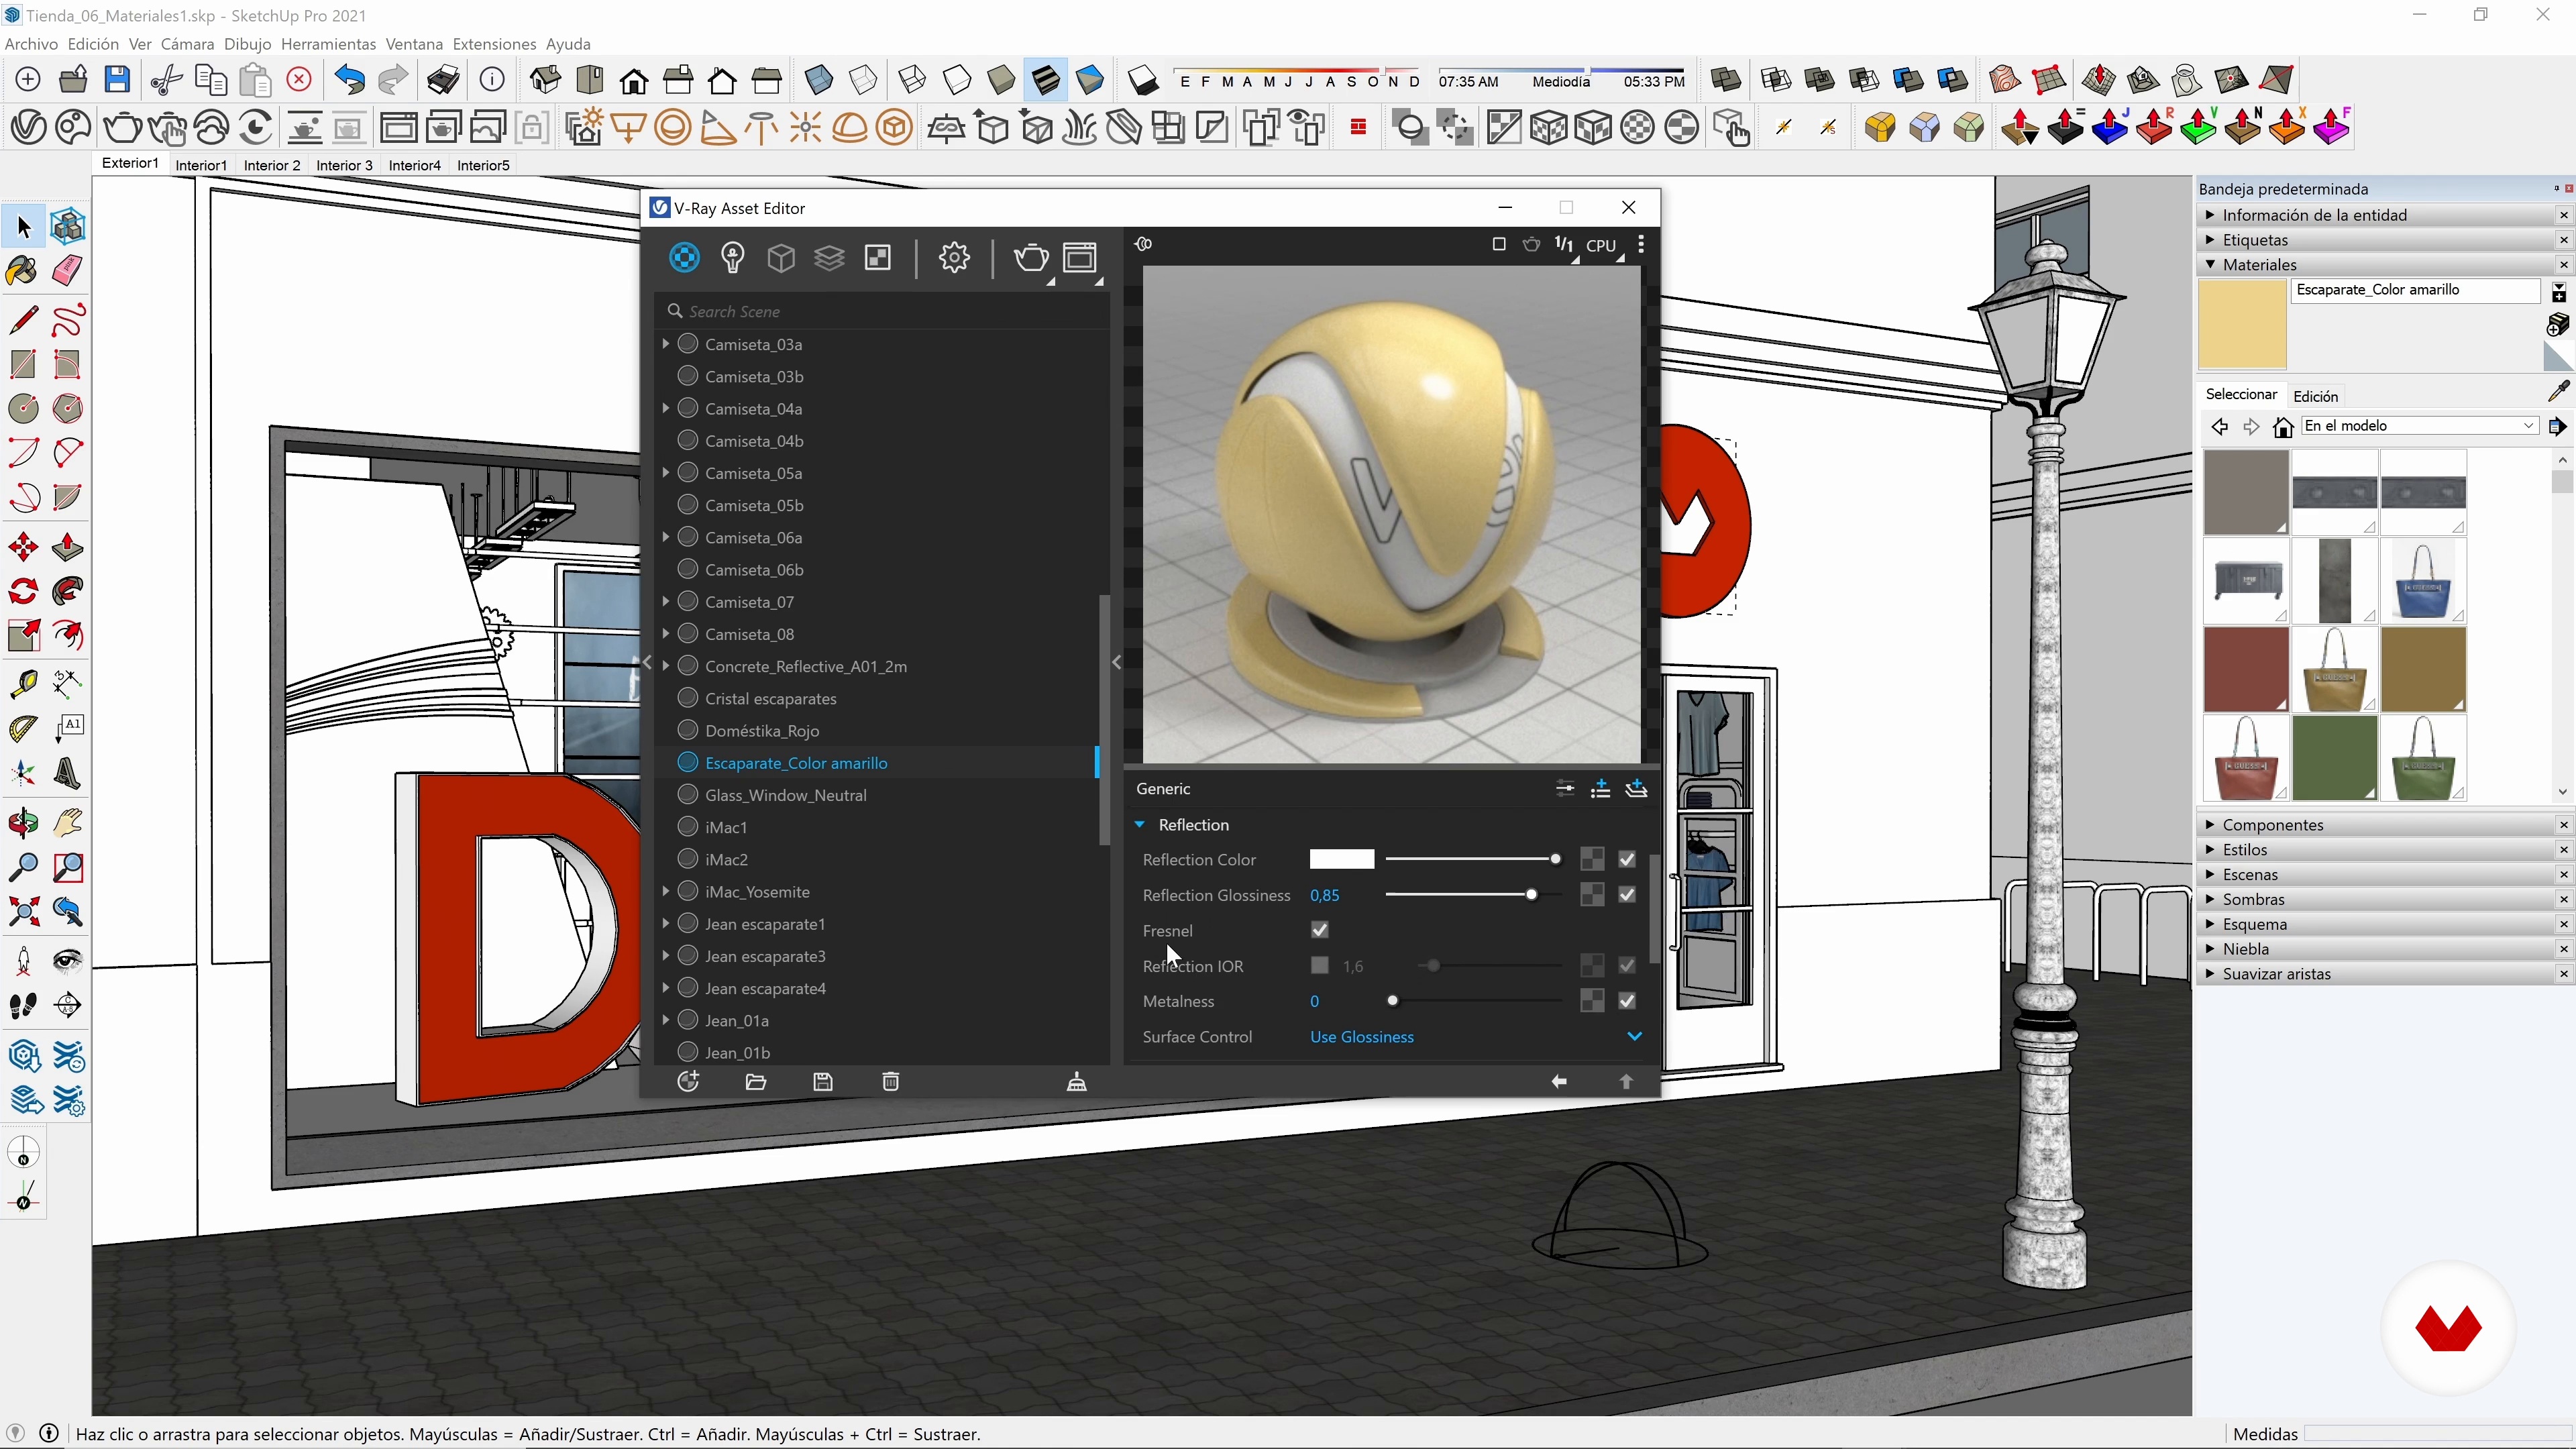Click the add new asset icon at bottom

click(688, 1082)
